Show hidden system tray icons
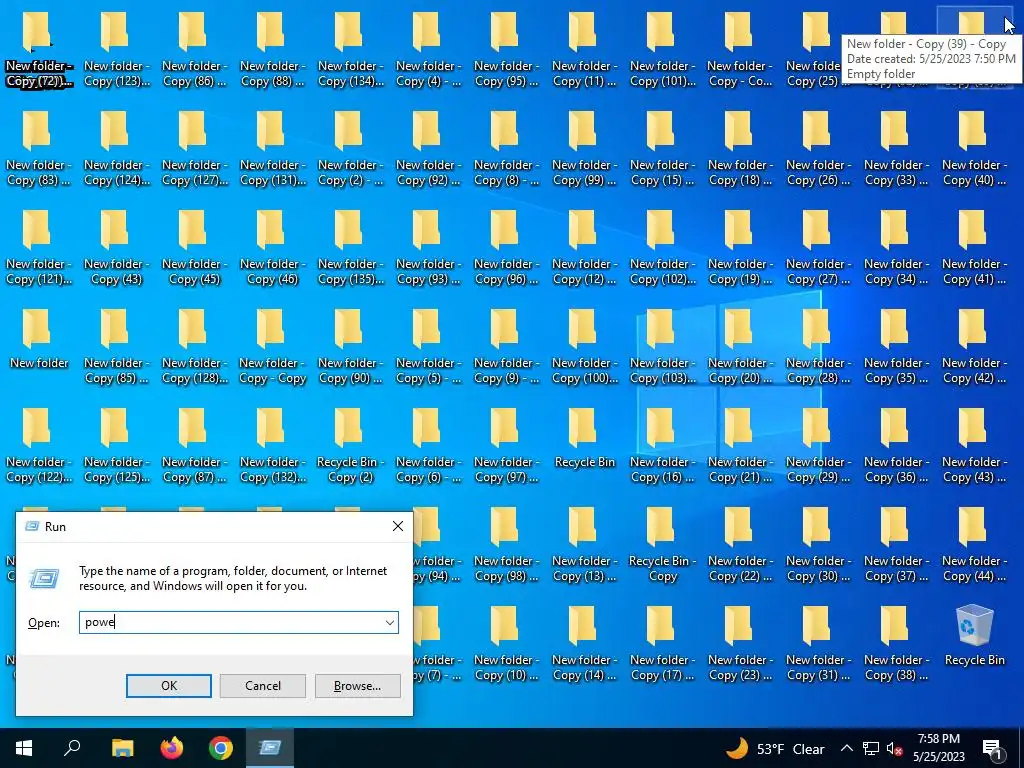1024x768 pixels. coord(846,748)
